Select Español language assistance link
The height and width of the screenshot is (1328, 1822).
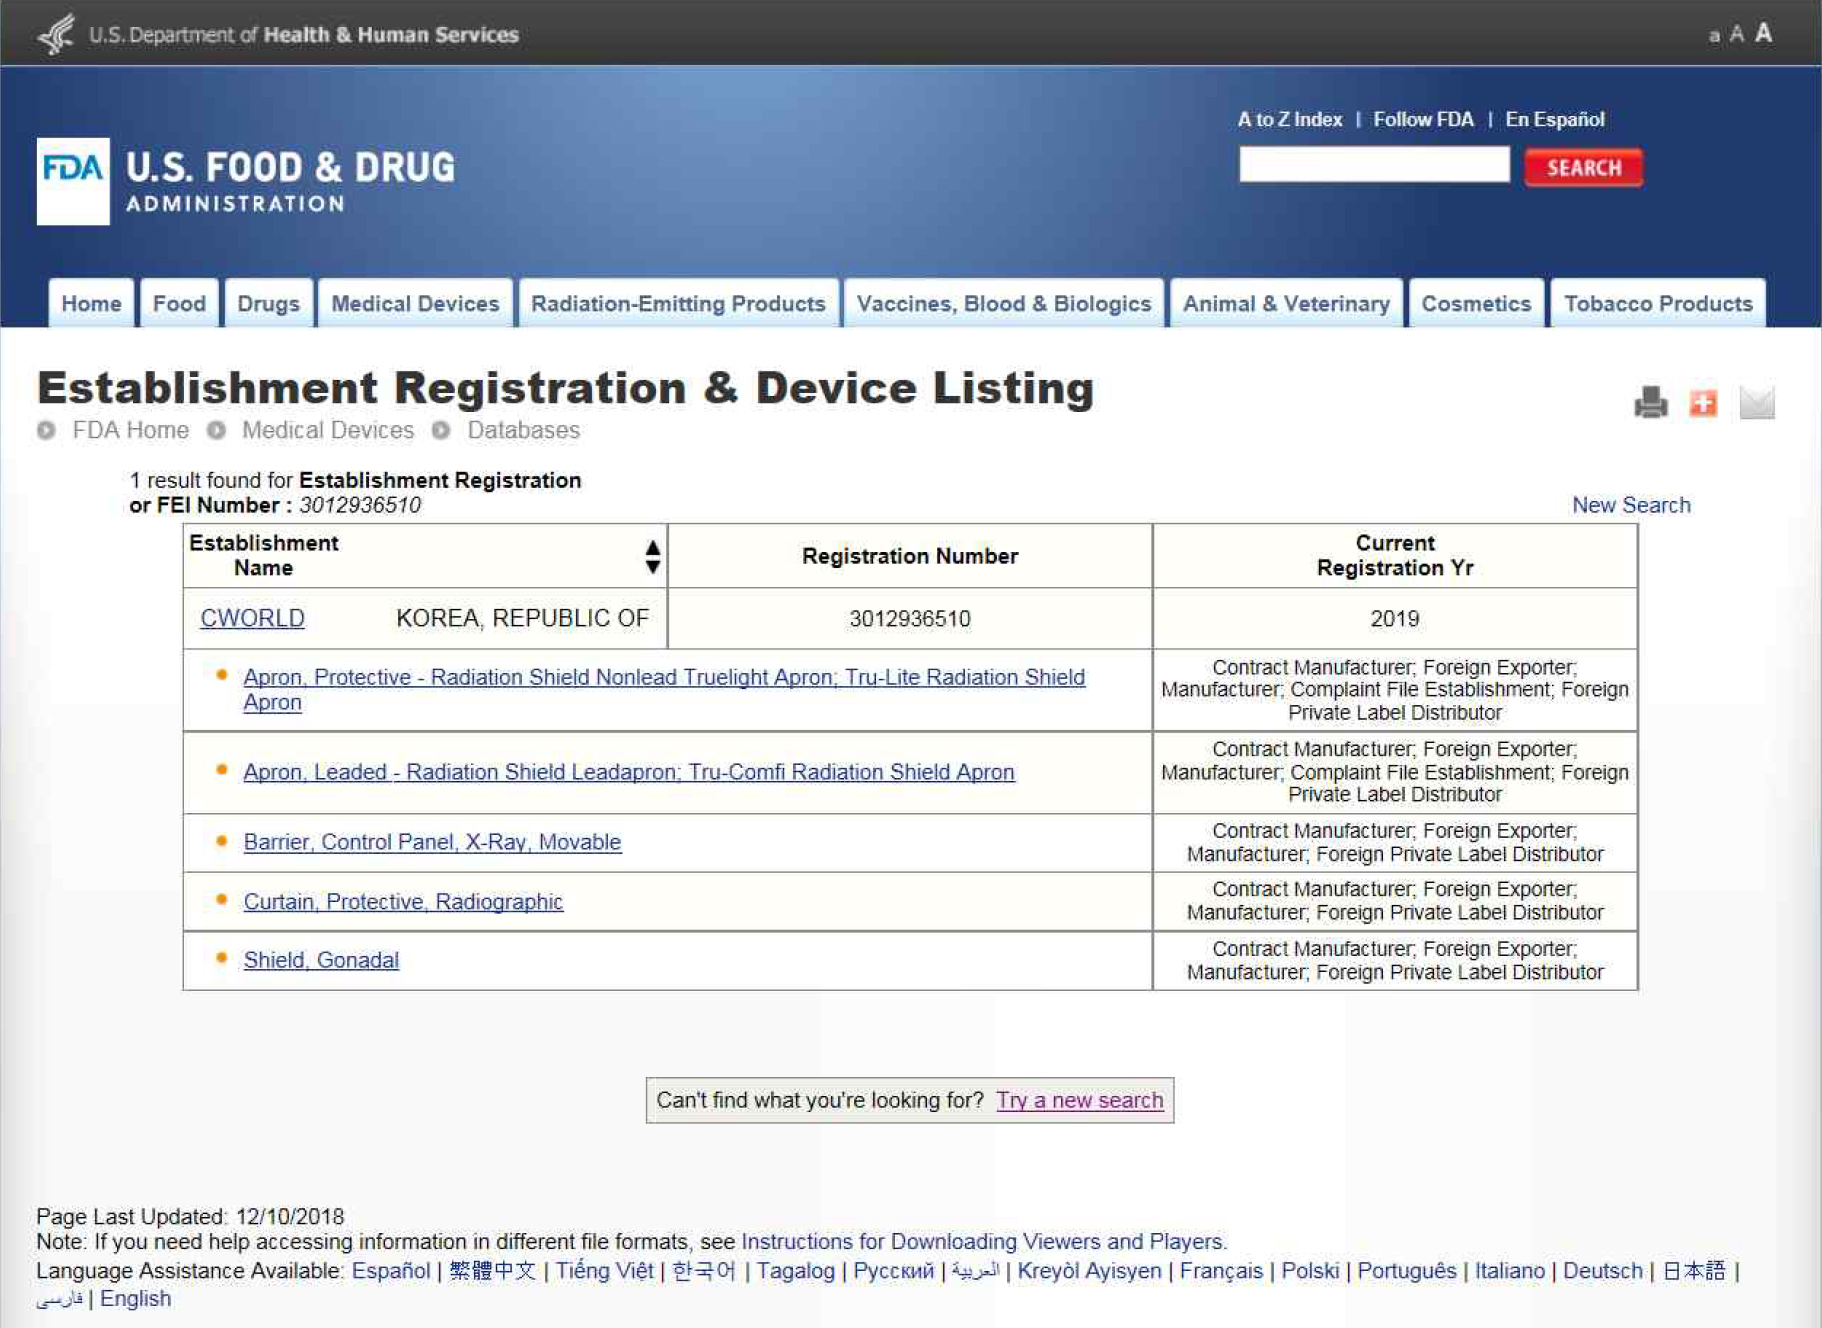(390, 1270)
